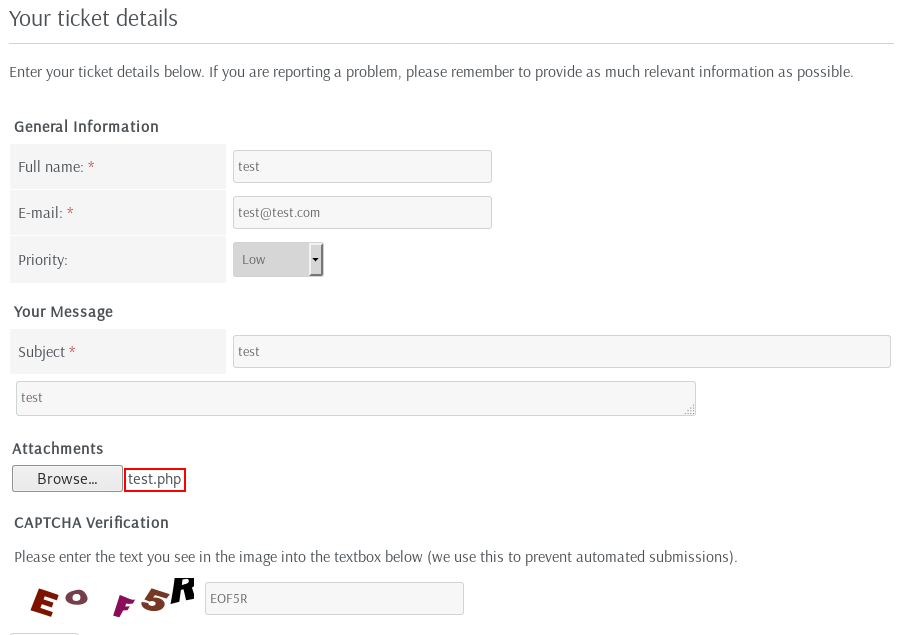Click the Subject input field
This screenshot has width=906, height=635.
(x=561, y=351)
